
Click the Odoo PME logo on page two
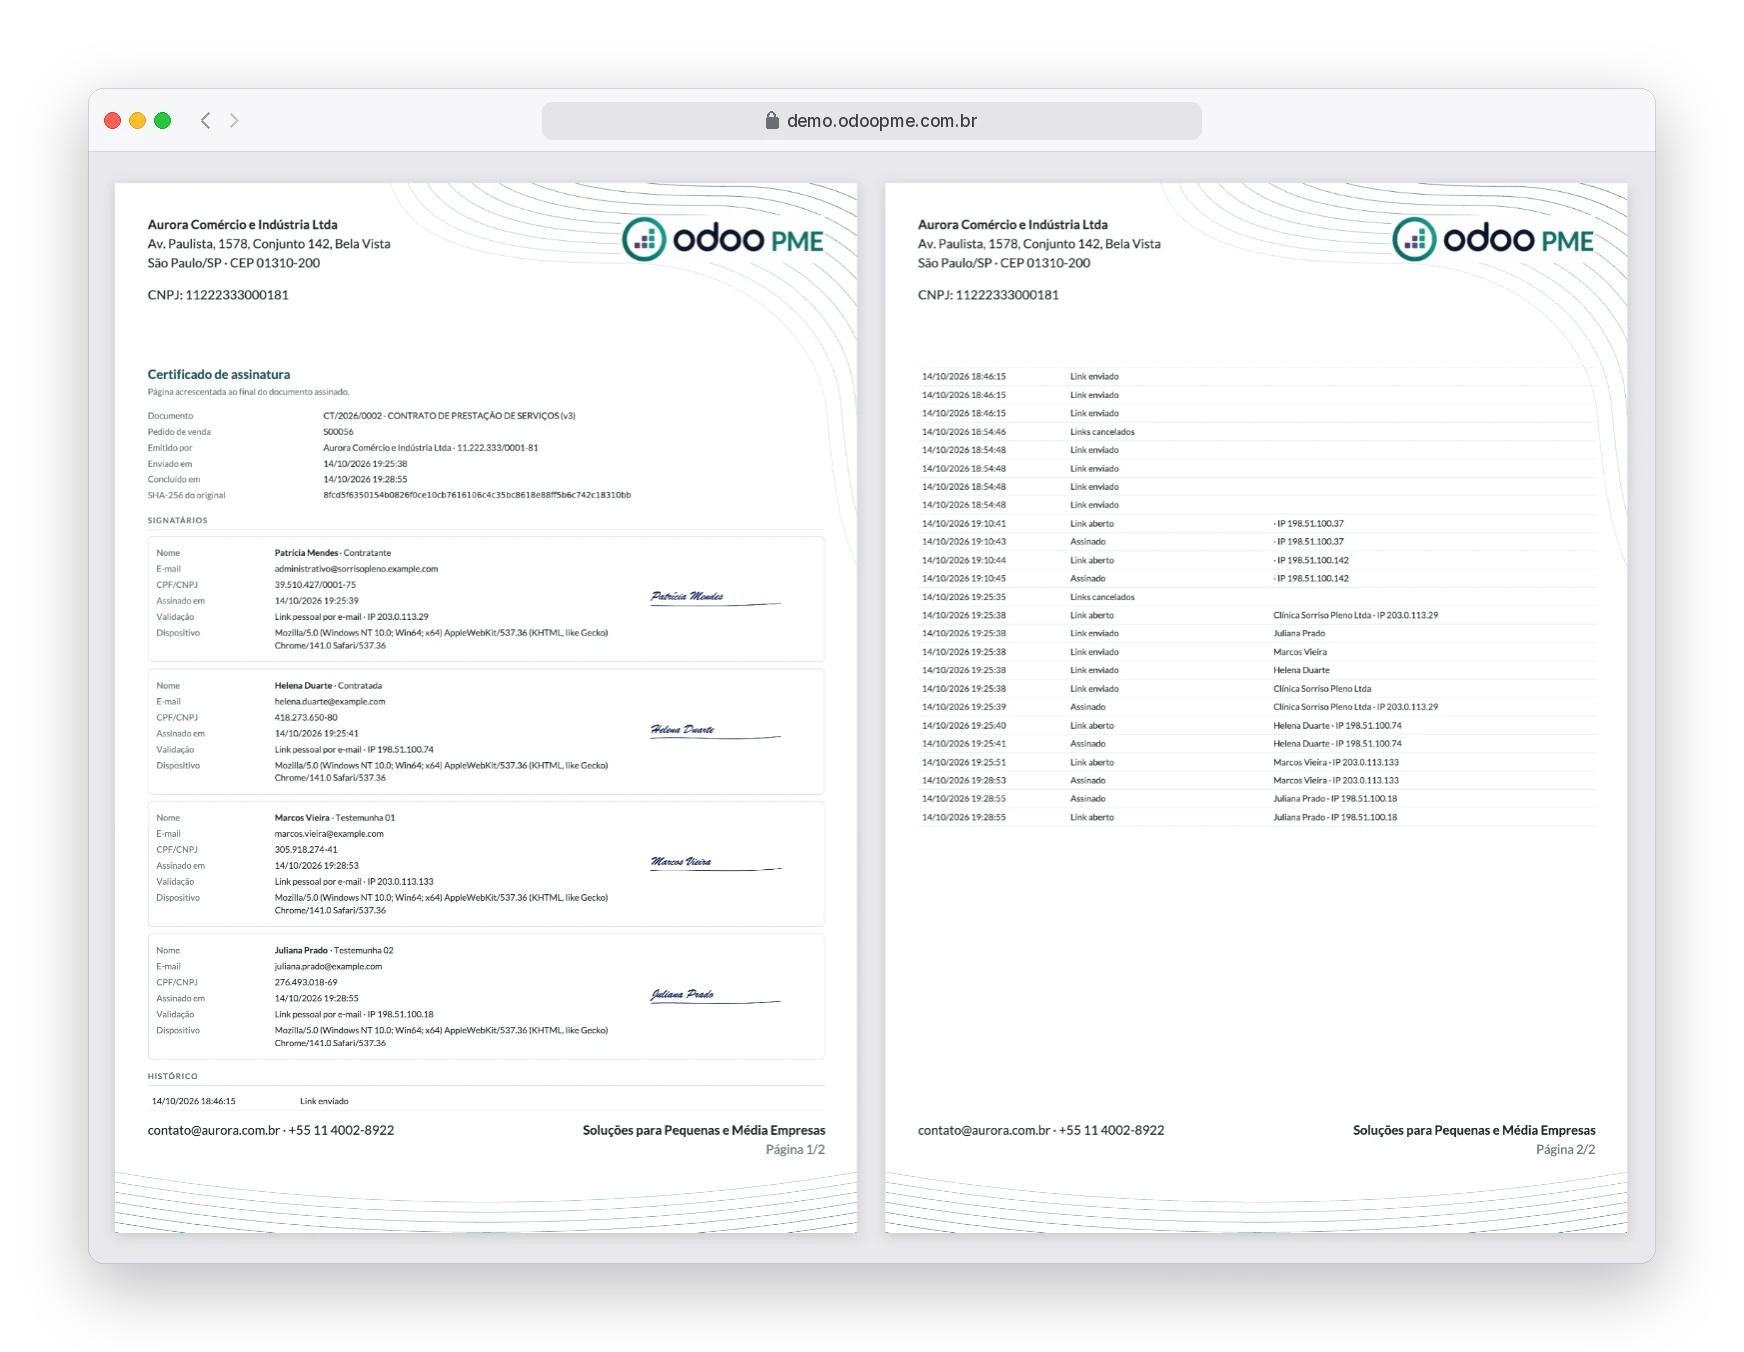pyautogui.click(x=1493, y=239)
